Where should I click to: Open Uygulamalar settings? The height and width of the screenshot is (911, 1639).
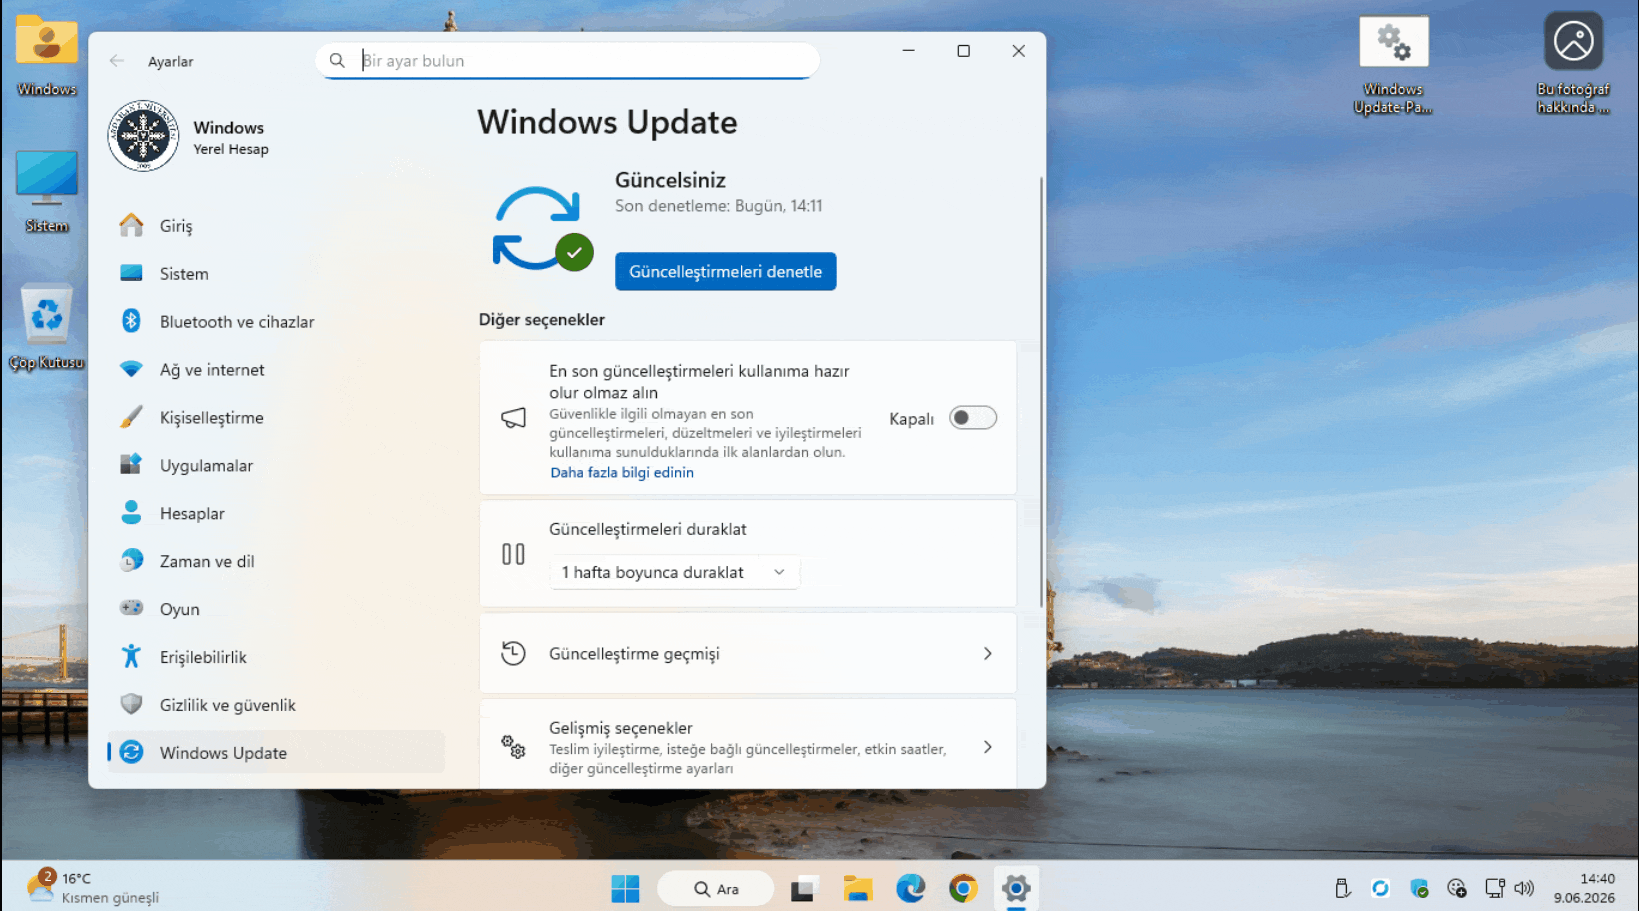pyautogui.click(x=276, y=465)
